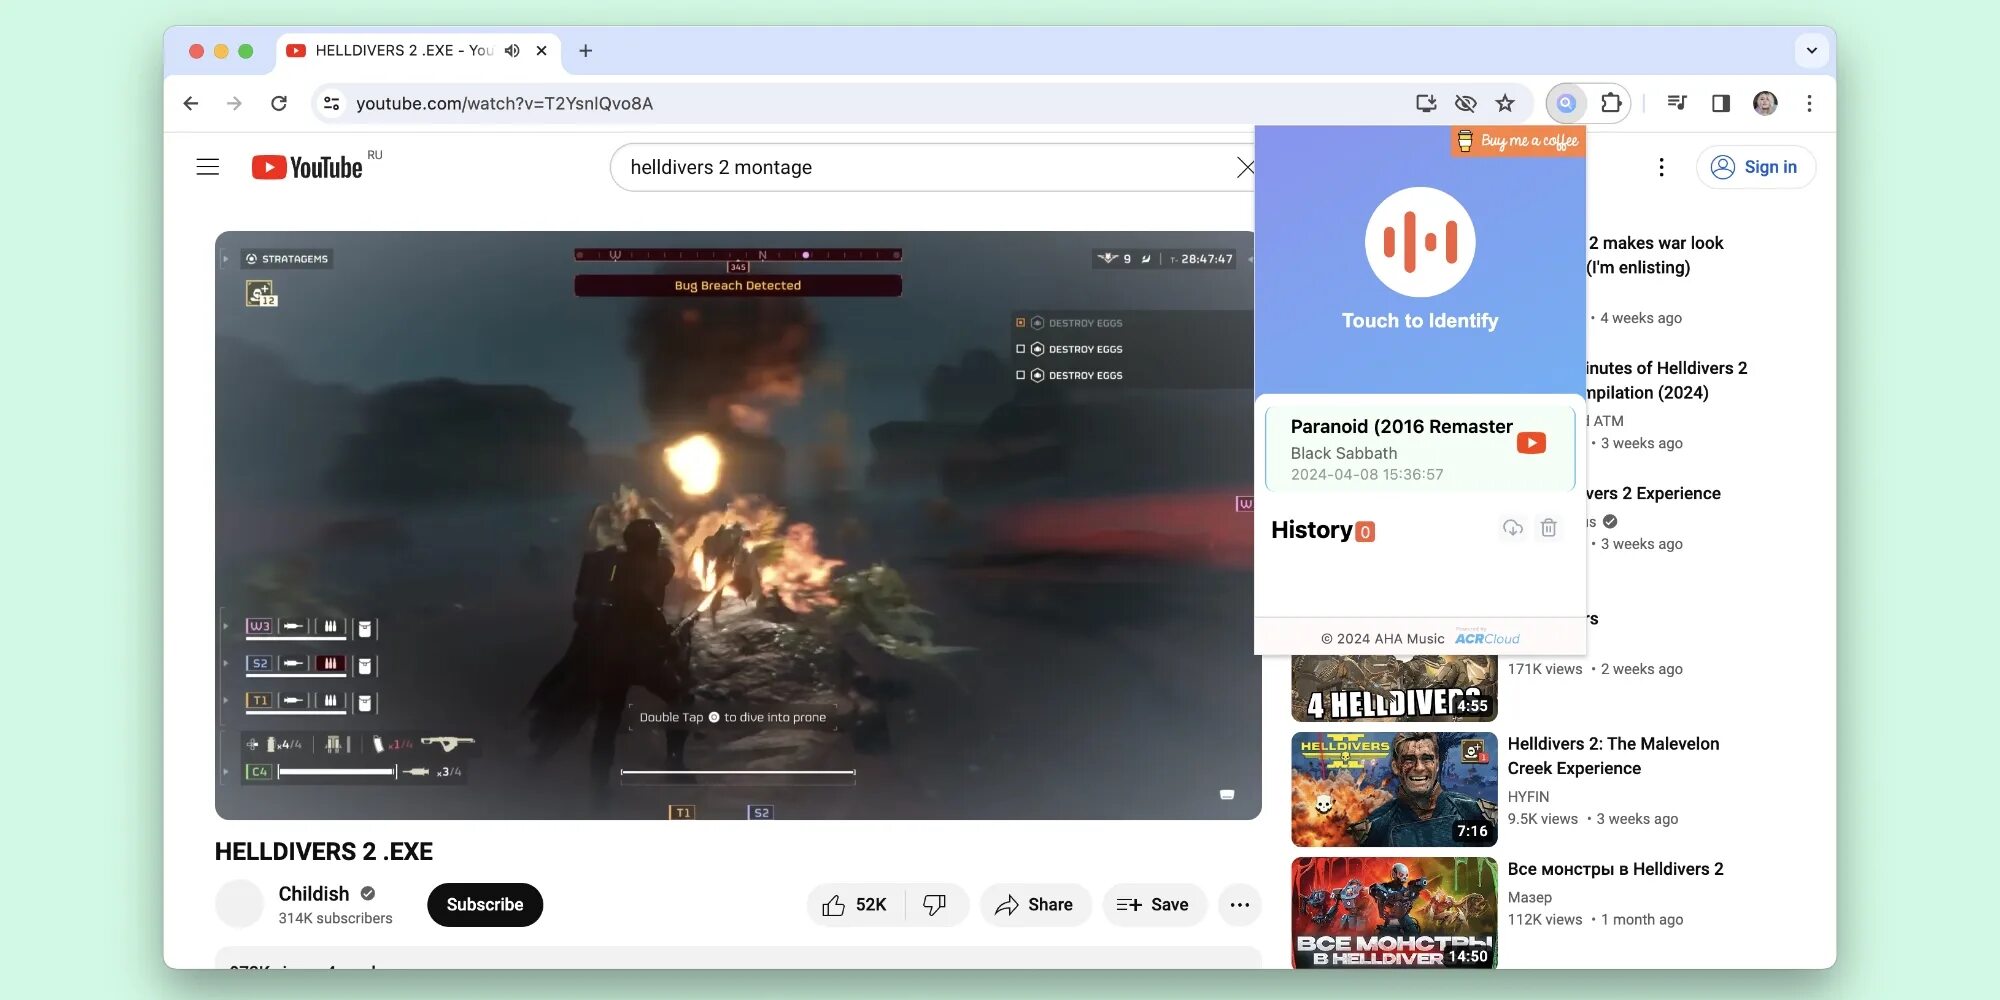Open the Childish channel name link
Screen dimensions: 2000x1000
tap(314, 894)
